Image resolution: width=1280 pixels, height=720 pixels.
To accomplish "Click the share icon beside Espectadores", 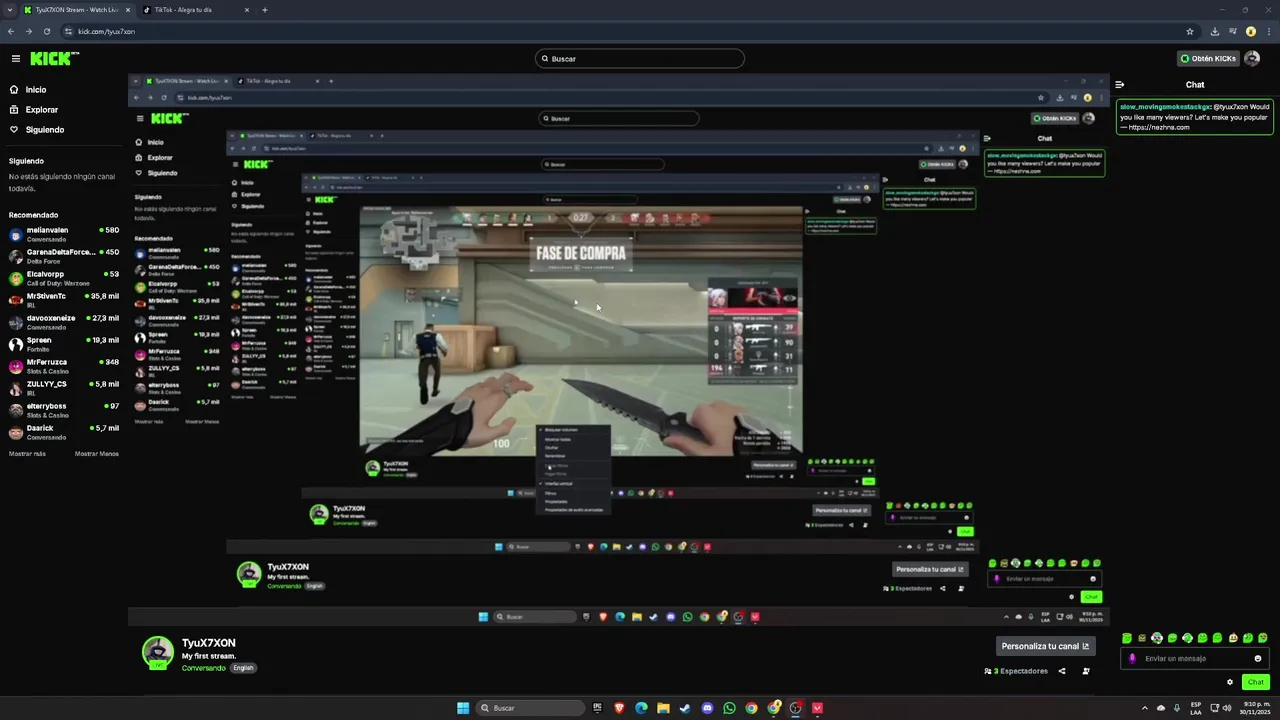I will (1062, 671).
